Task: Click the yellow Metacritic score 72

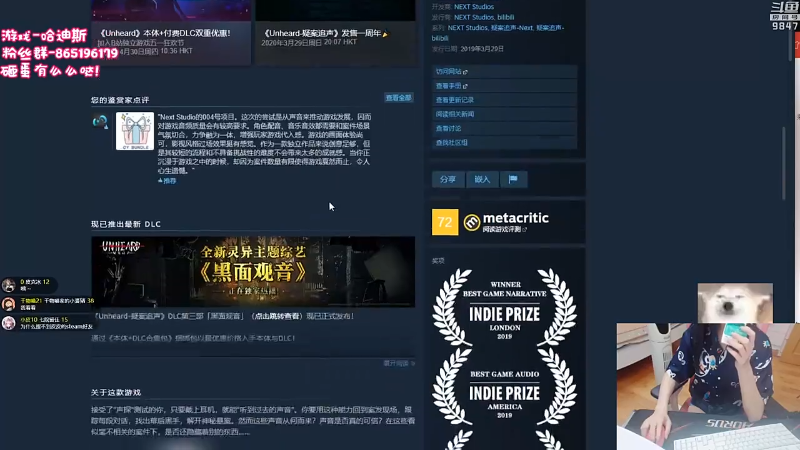Action: [445, 222]
